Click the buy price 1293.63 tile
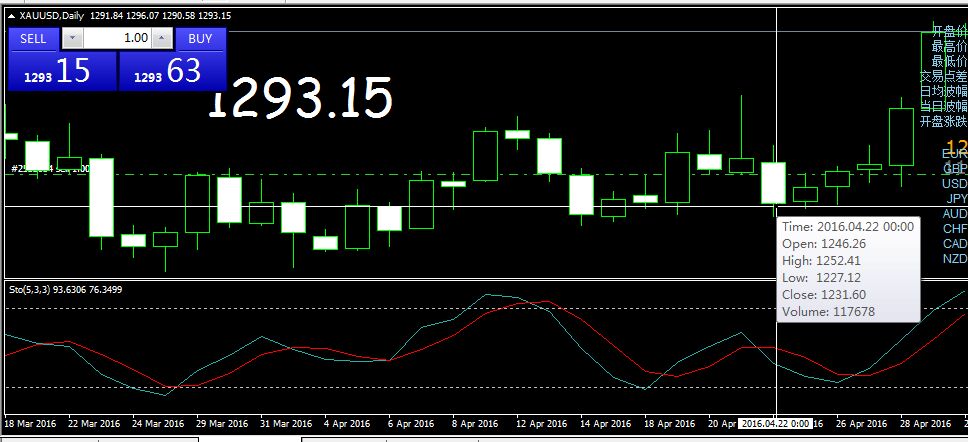This screenshot has width=968, height=442. [172, 71]
